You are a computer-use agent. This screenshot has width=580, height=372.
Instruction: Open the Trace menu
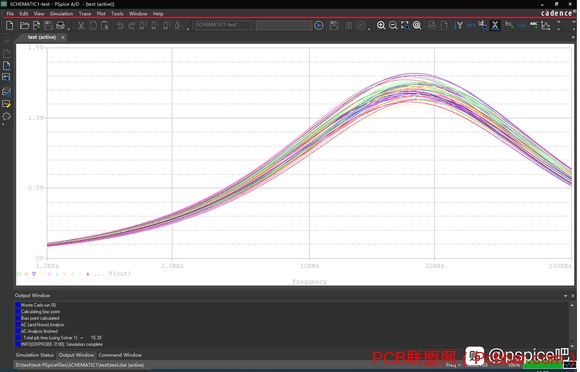(x=85, y=14)
